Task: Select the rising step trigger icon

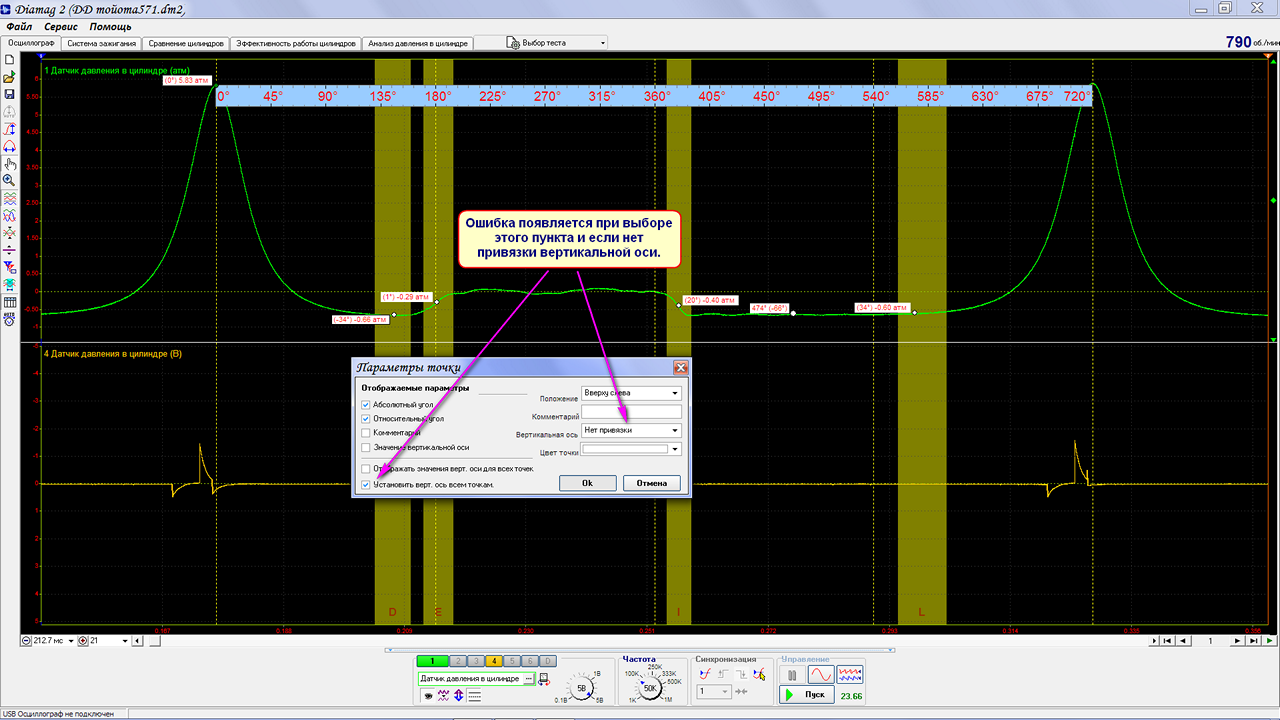Action: pos(723,675)
